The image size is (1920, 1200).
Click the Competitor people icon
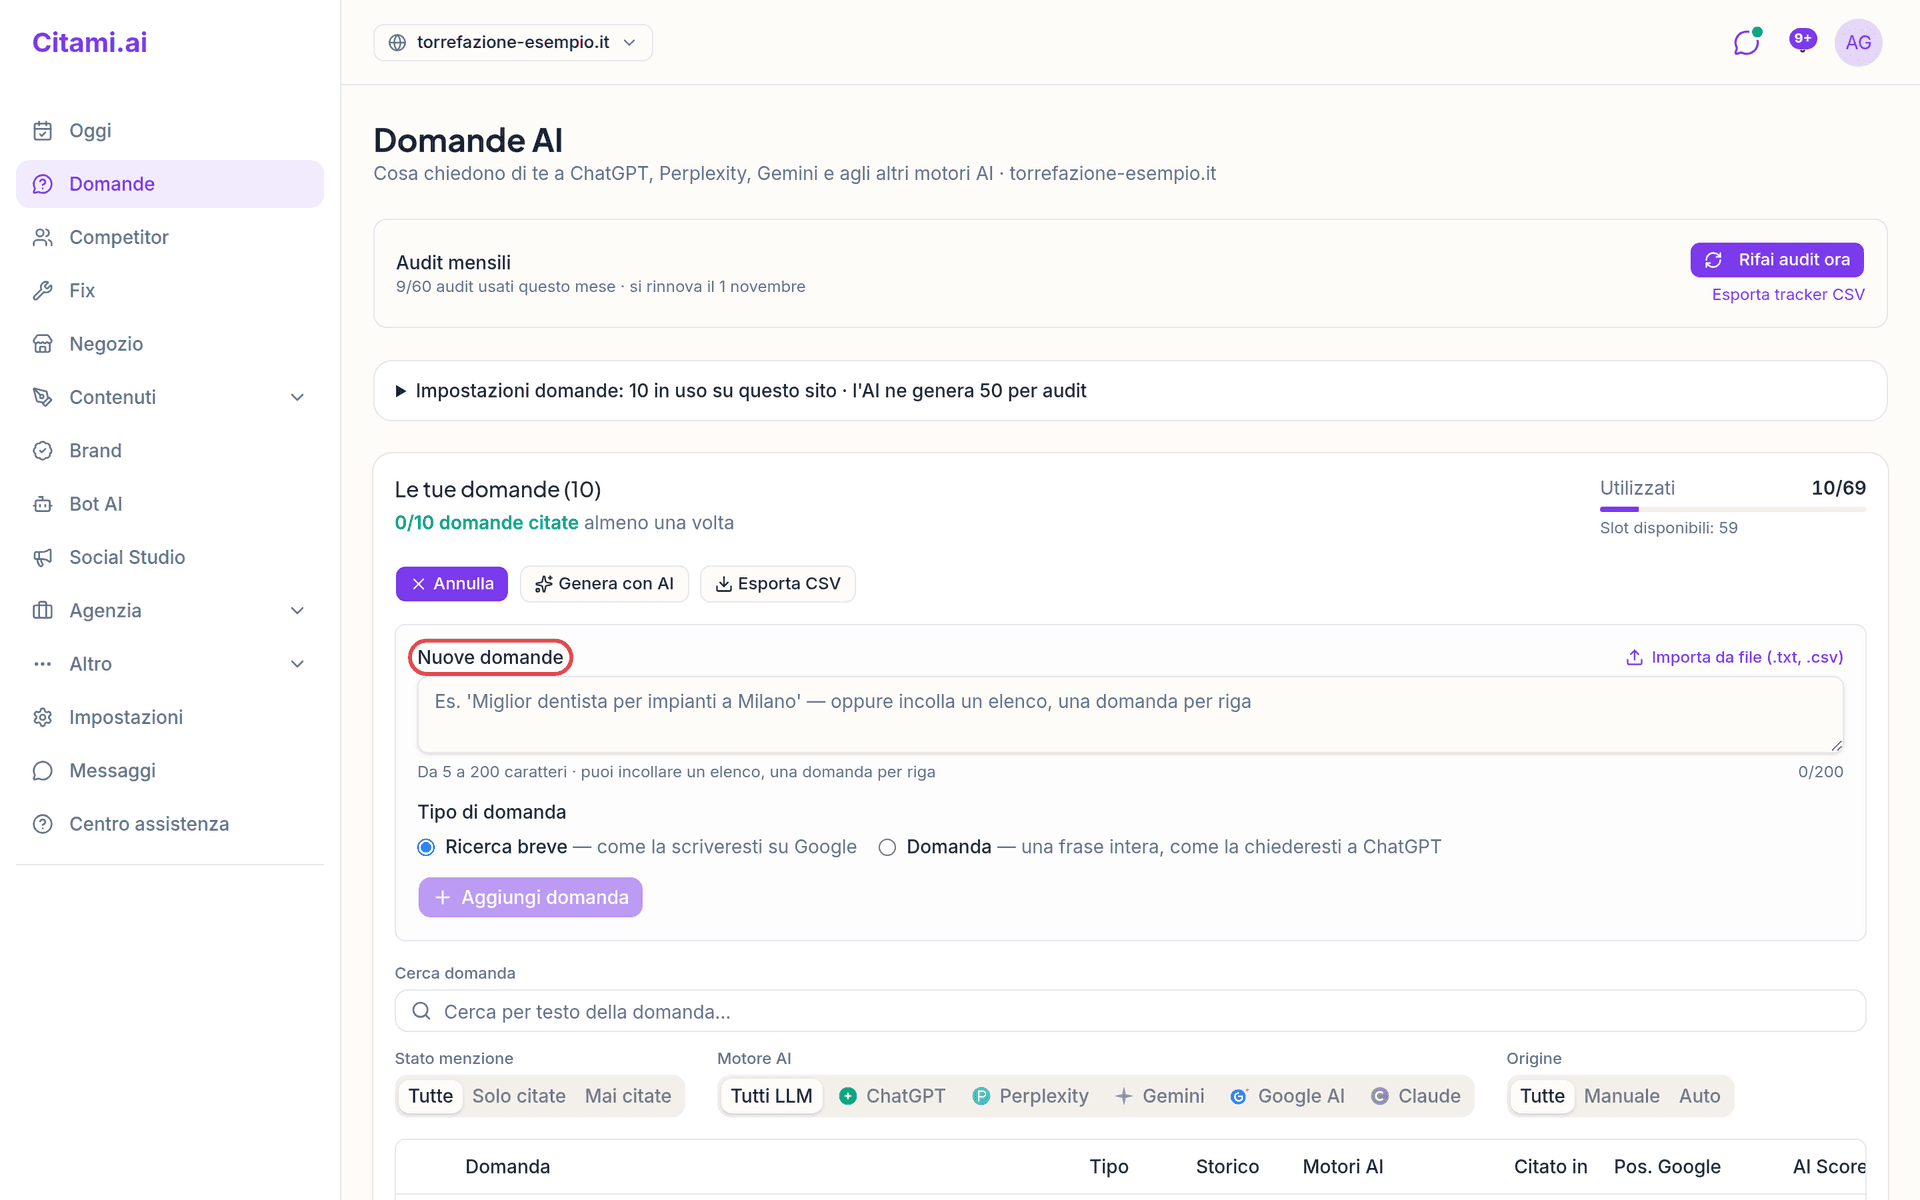(x=42, y=237)
